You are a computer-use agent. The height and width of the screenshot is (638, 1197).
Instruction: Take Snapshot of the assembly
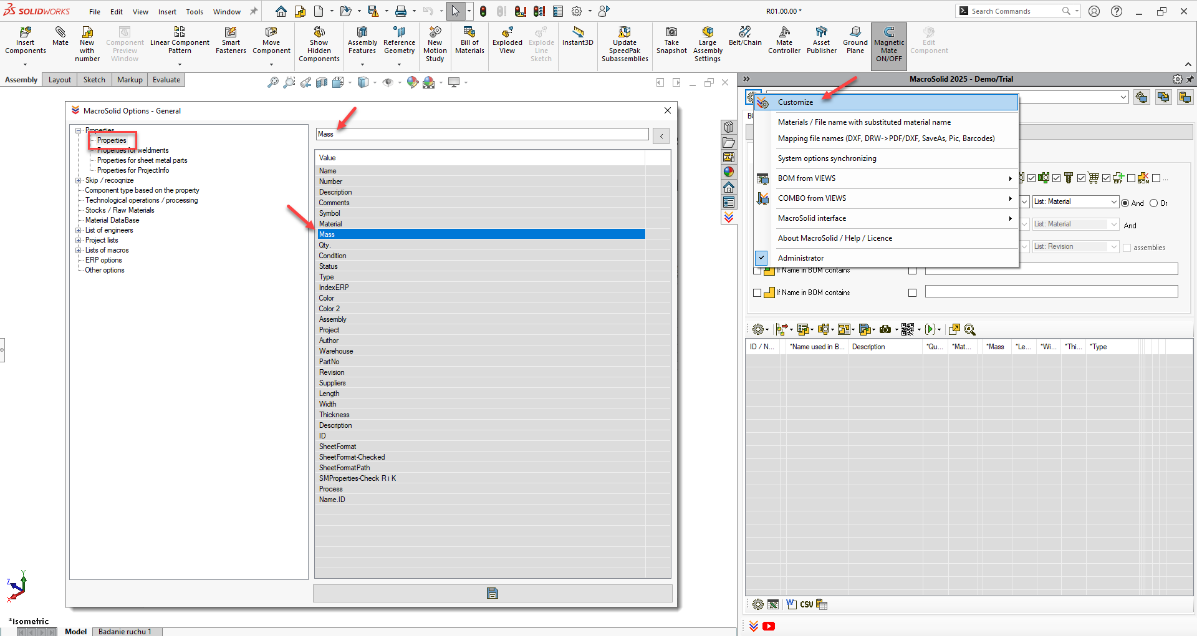(x=671, y=40)
